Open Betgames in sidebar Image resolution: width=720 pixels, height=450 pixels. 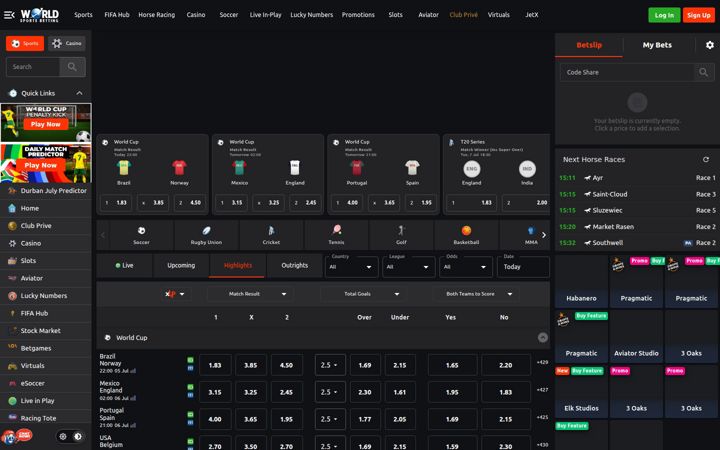coord(45,348)
